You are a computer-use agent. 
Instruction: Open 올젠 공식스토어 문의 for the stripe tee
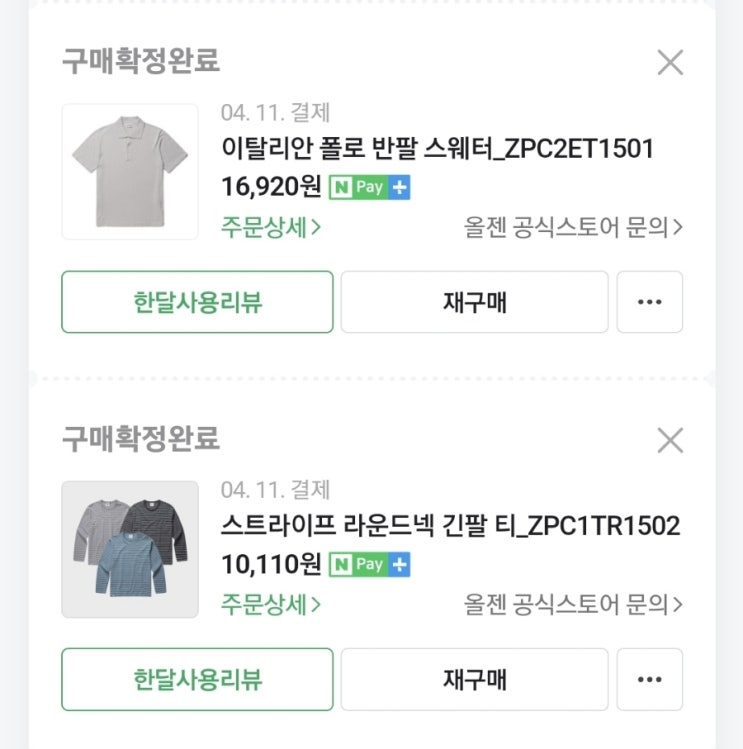pos(574,604)
